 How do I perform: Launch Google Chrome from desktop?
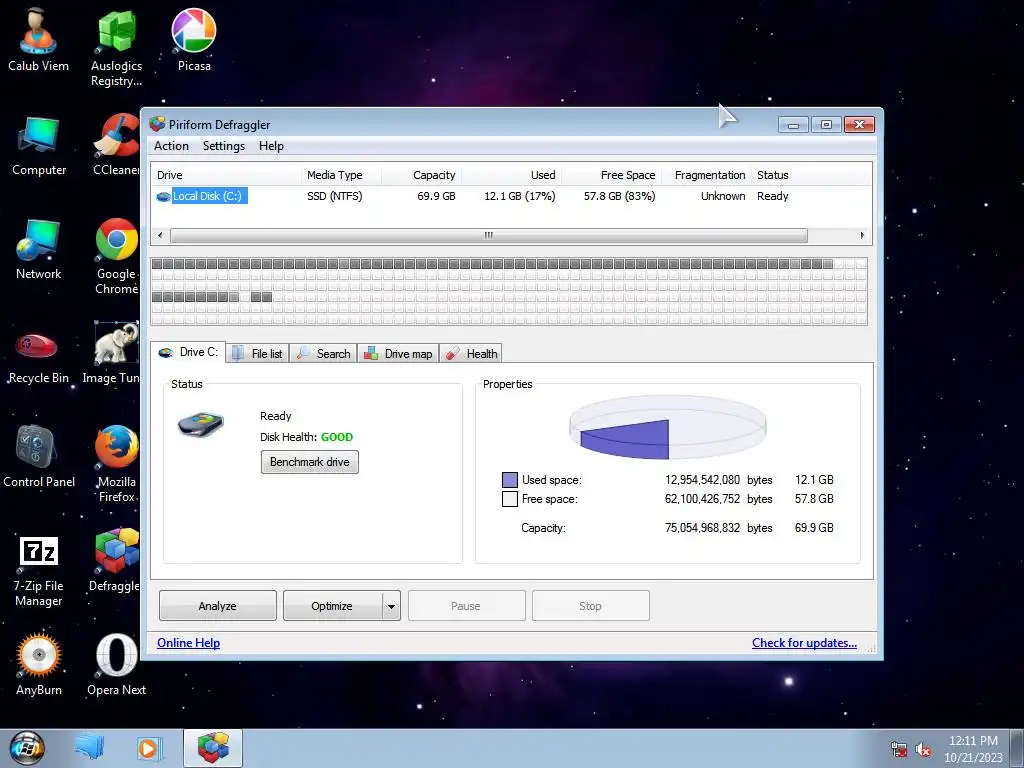pos(116,256)
